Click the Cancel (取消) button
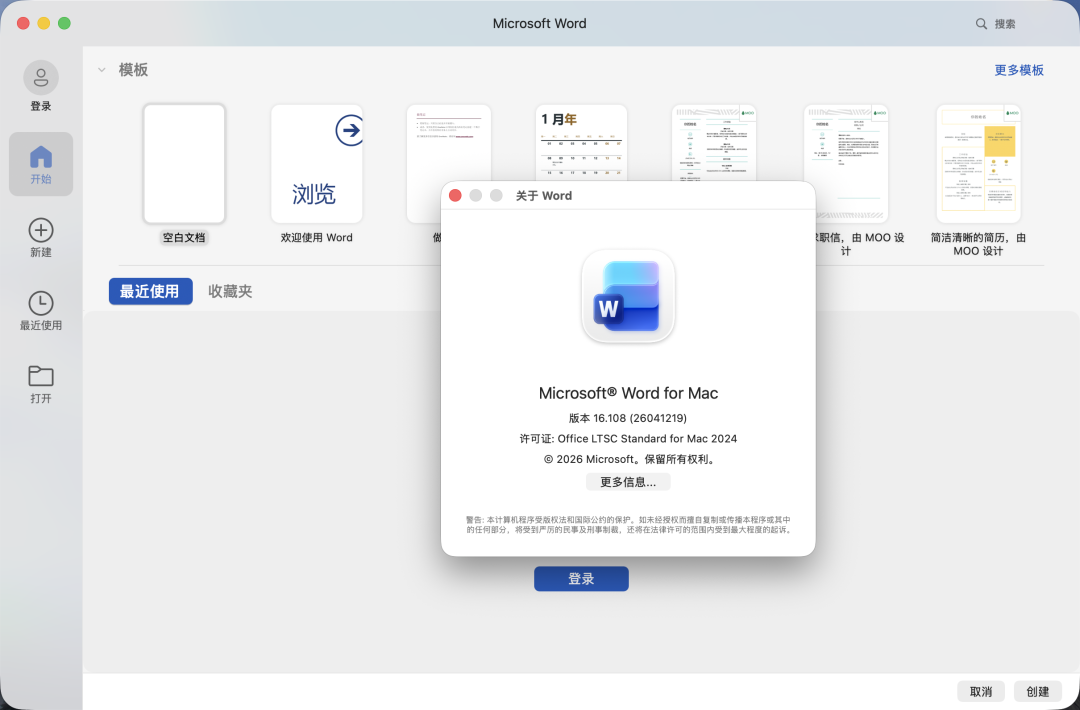 [981, 691]
